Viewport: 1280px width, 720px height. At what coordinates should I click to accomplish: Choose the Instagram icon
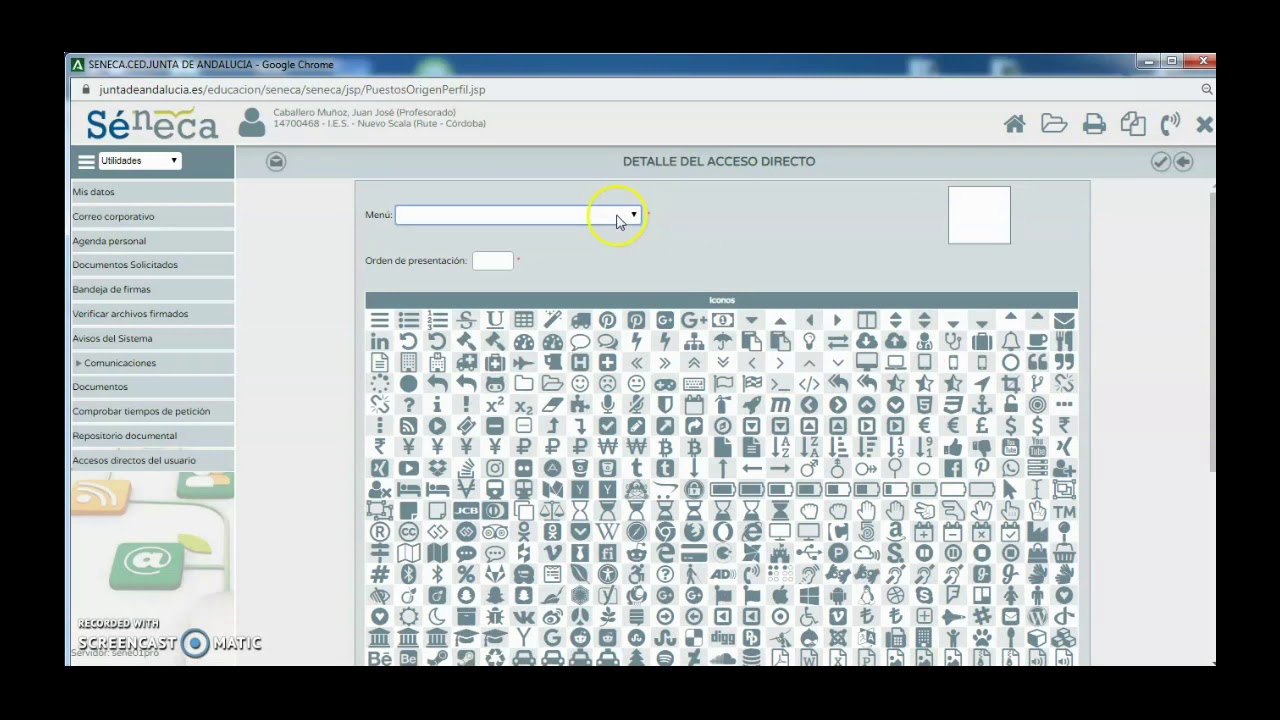(495, 468)
